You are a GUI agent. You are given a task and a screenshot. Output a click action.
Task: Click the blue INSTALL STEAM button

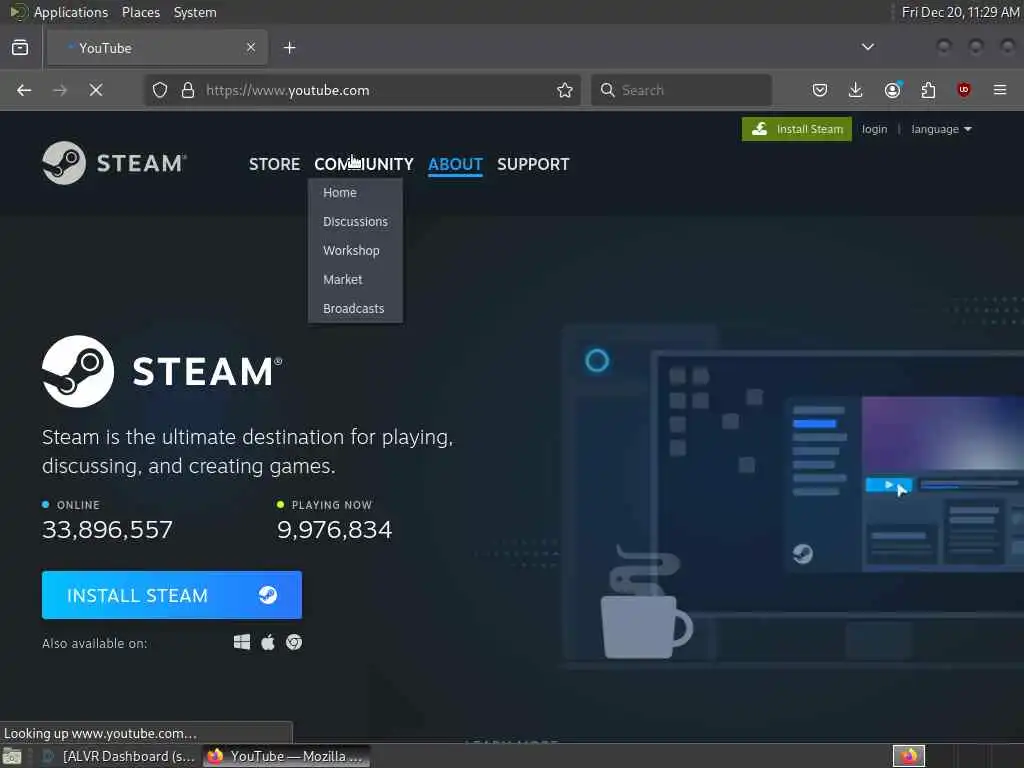[x=172, y=595]
